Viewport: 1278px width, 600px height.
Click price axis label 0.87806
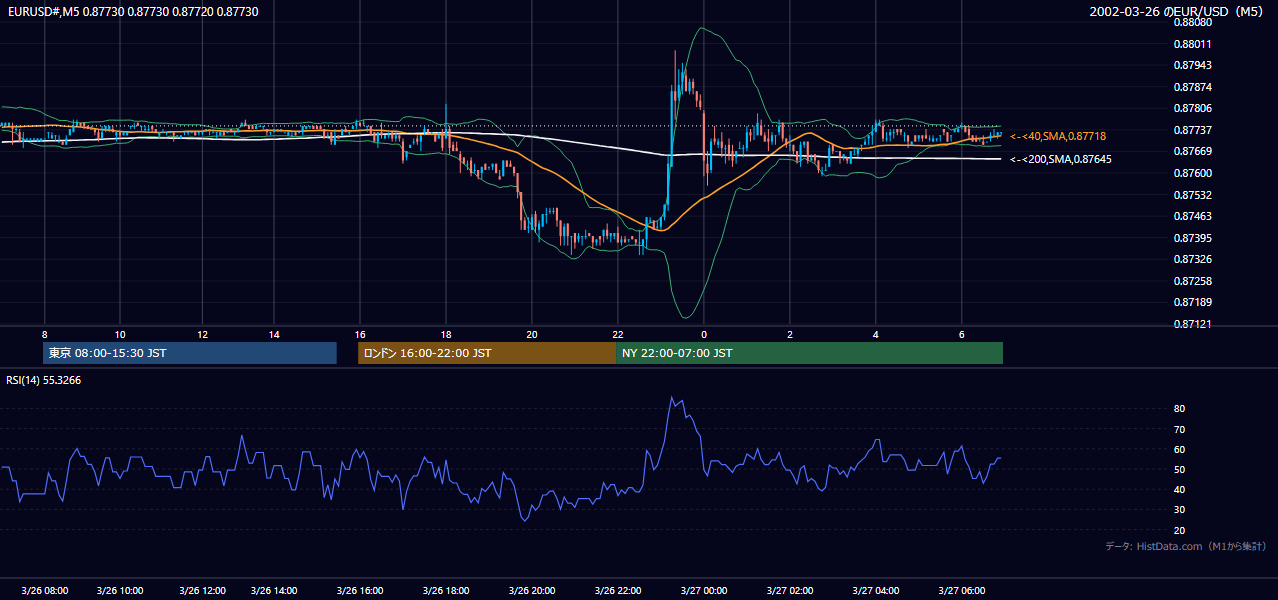pyautogui.click(x=1193, y=109)
